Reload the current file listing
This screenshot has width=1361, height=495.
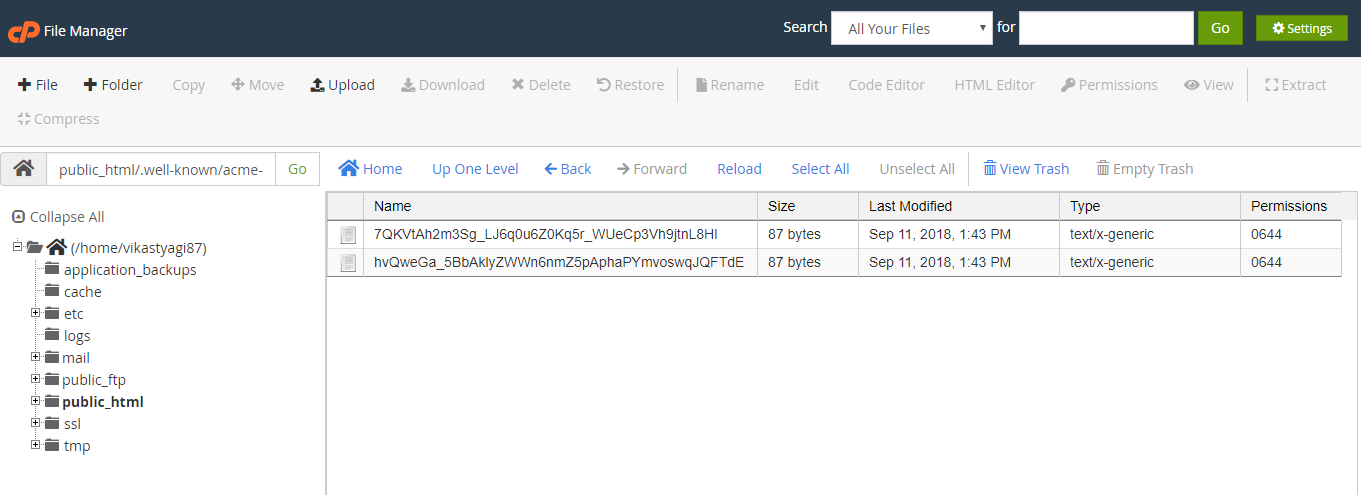click(739, 169)
